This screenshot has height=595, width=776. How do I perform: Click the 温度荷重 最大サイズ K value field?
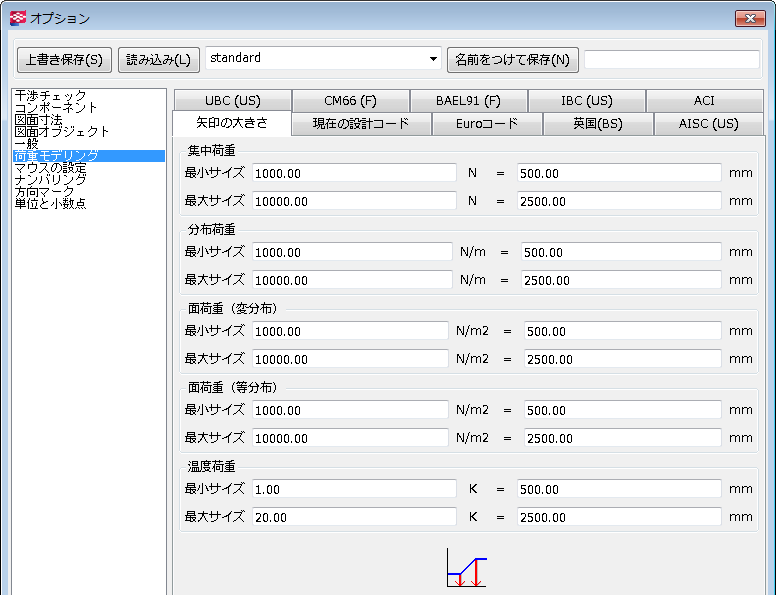tap(354, 517)
